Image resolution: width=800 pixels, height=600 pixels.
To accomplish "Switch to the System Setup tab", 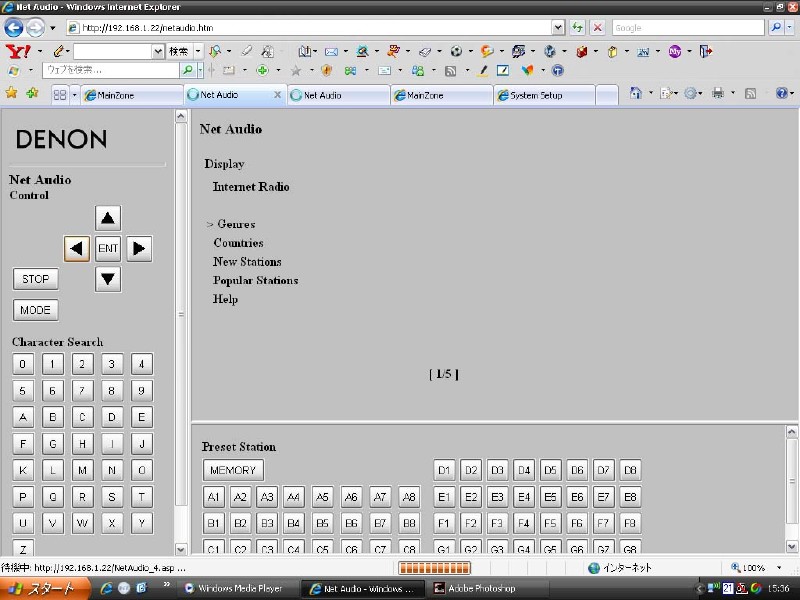I will point(545,95).
